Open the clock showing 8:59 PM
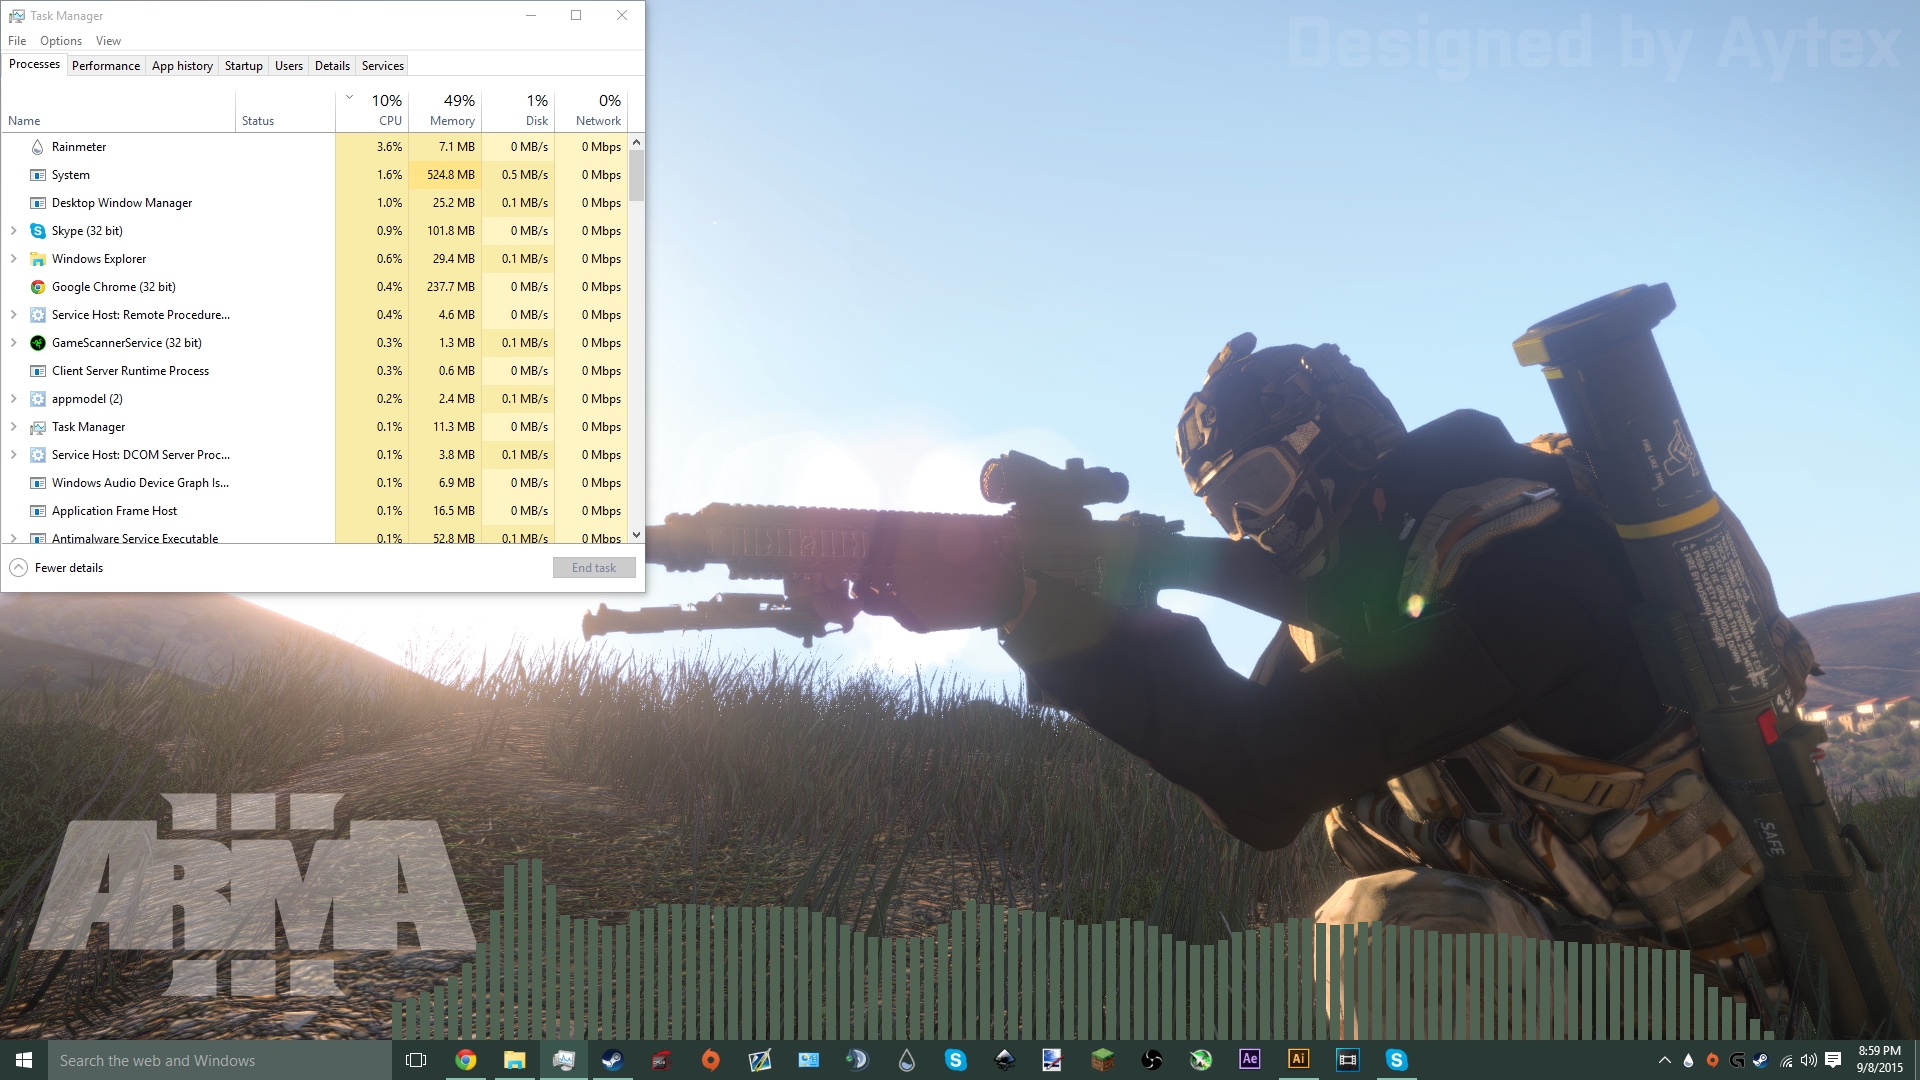The height and width of the screenshot is (1080, 1920). pyautogui.click(x=1880, y=1060)
